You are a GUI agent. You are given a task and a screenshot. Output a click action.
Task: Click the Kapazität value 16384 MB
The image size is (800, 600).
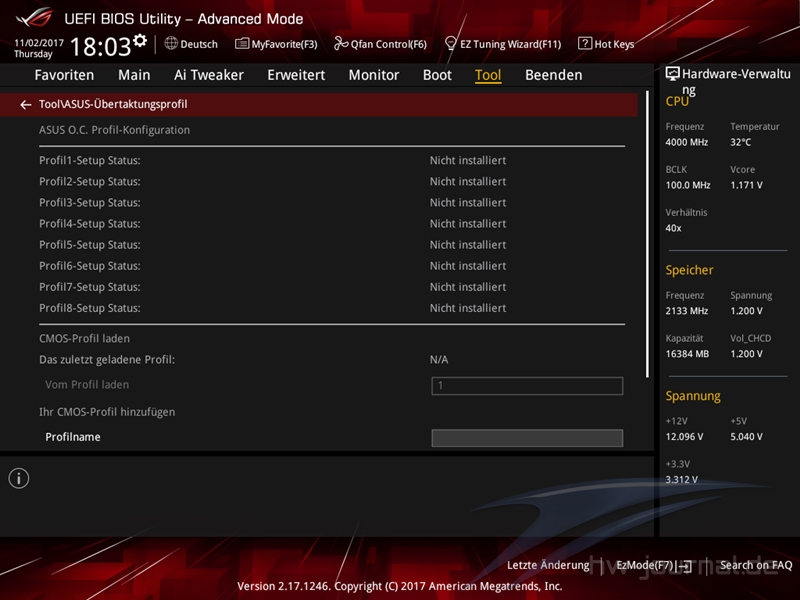pos(687,354)
